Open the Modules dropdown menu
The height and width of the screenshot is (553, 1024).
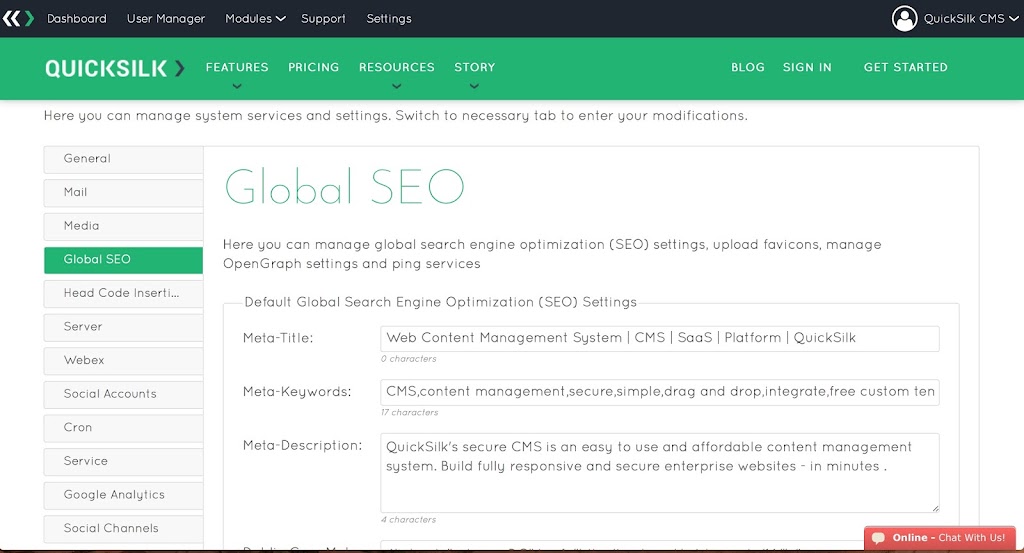tap(255, 18)
